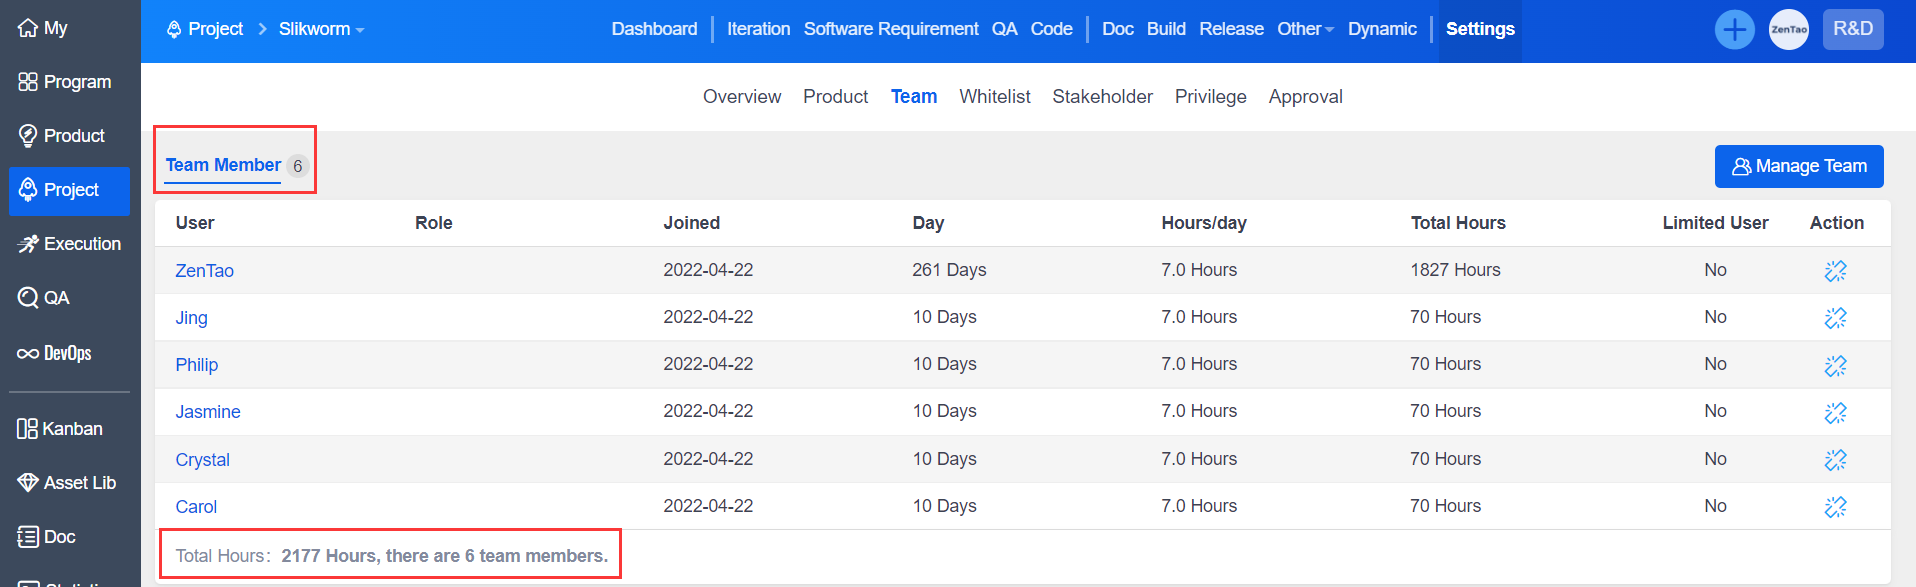Select the Team Member tab label
Image resolution: width=1916 pixels, height=587 pixels.
(x=223, y=165)
